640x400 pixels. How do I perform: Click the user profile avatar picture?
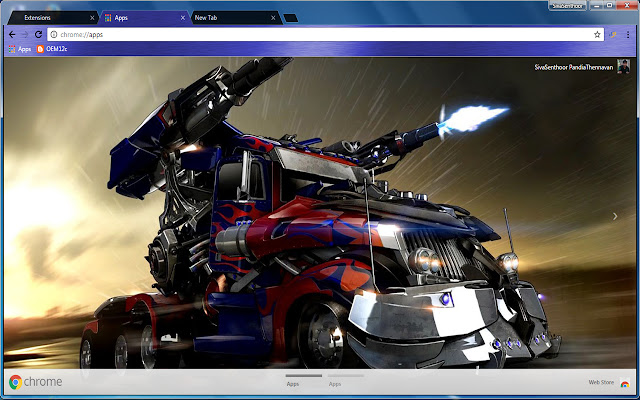click(623, 66)
